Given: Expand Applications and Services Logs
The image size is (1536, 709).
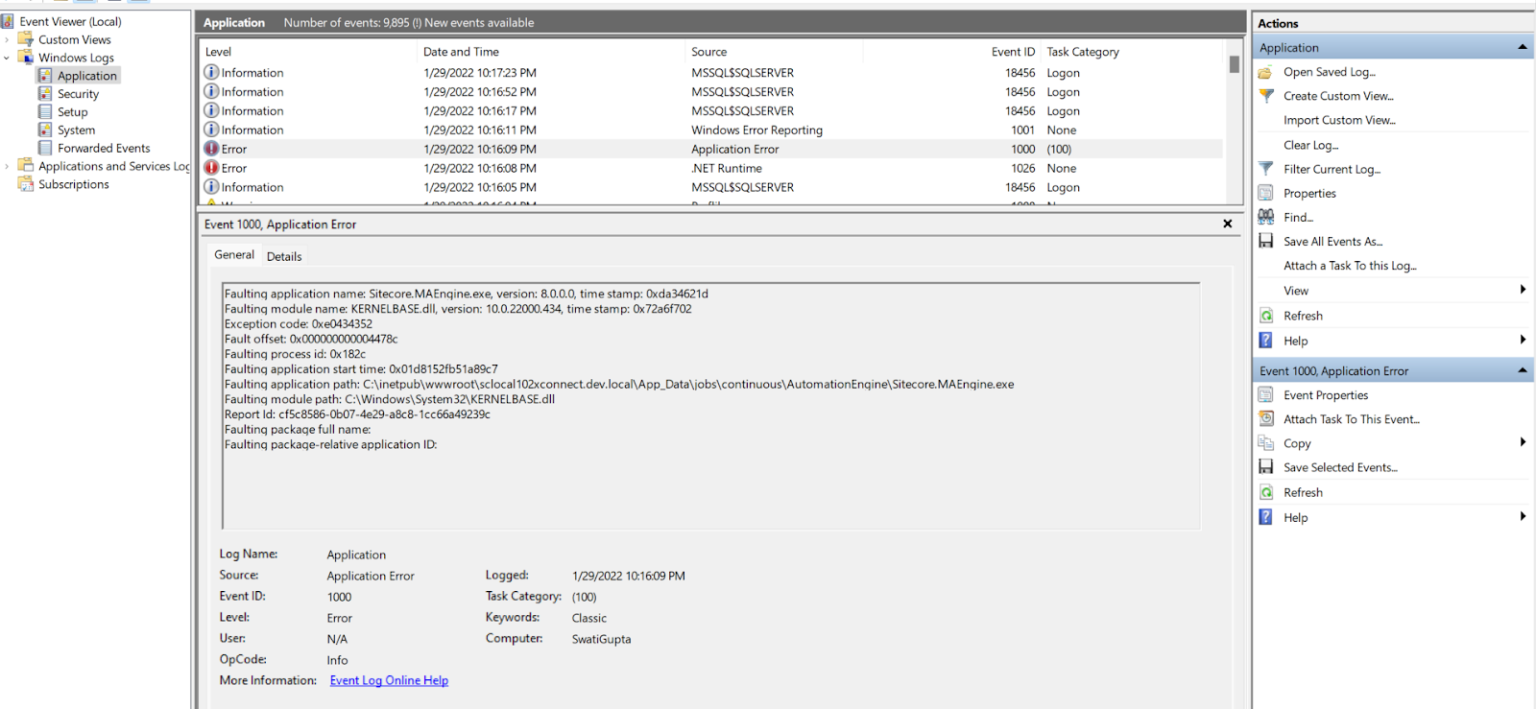Looking at the screenshot, I should (6, 166).
